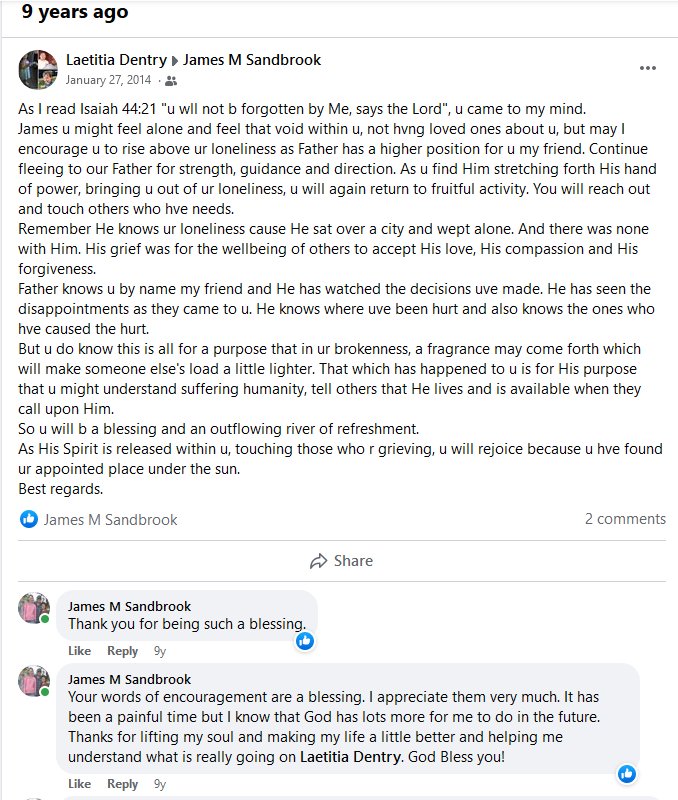Click the Share button
The image size is (678, 800).
341,561
